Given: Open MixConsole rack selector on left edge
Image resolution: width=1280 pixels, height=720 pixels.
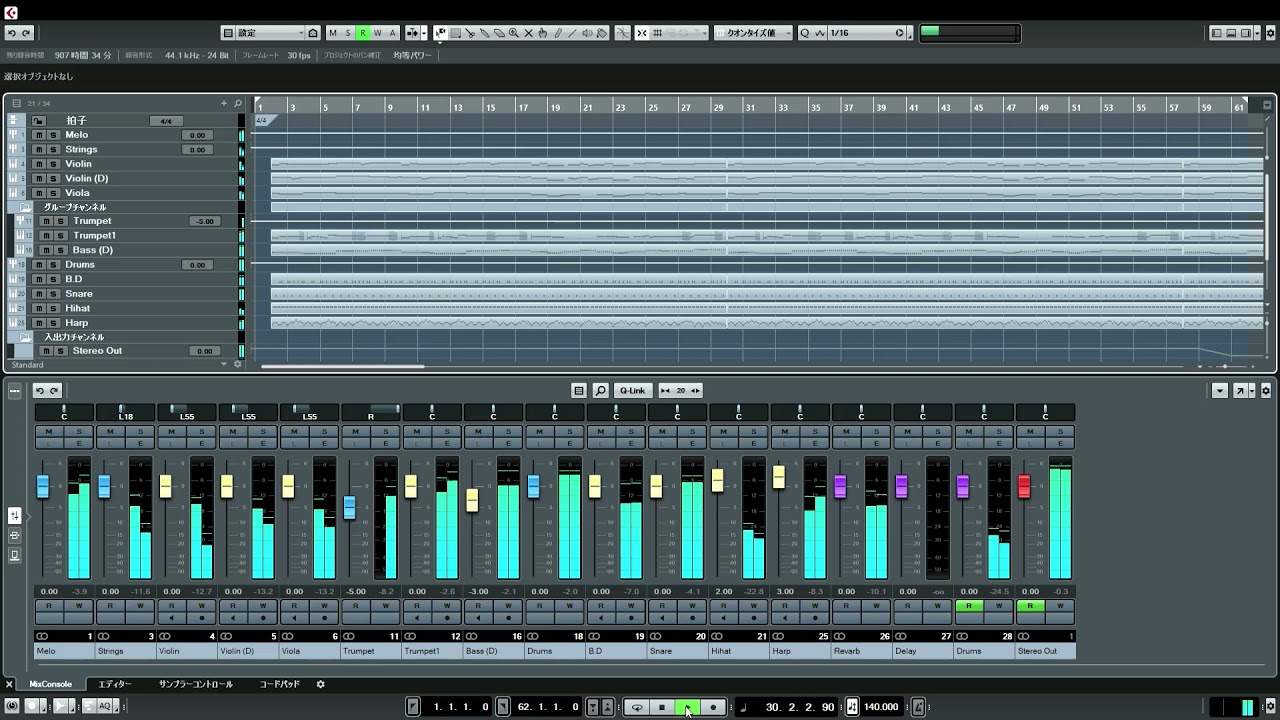Looking at the screenshot, I should [x=14, y=391].
